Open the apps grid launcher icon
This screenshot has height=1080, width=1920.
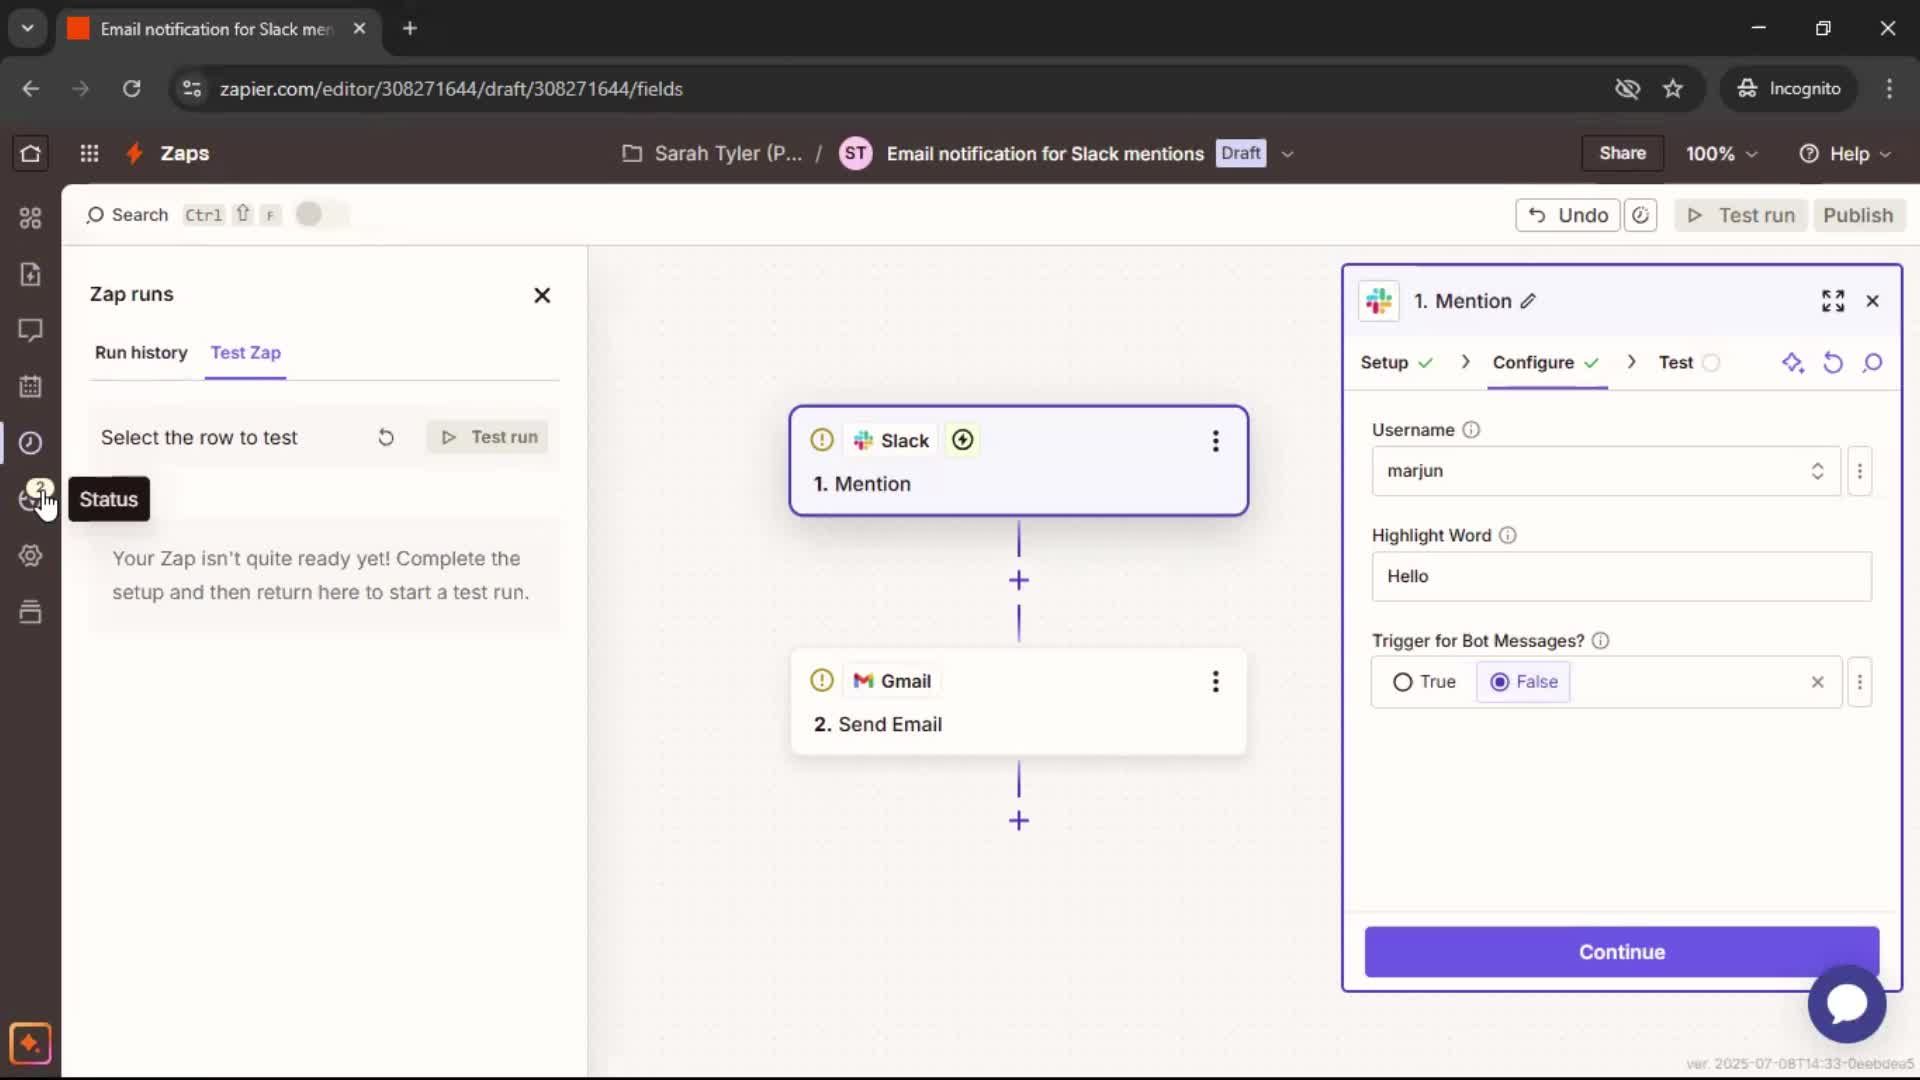pos(89,153)
